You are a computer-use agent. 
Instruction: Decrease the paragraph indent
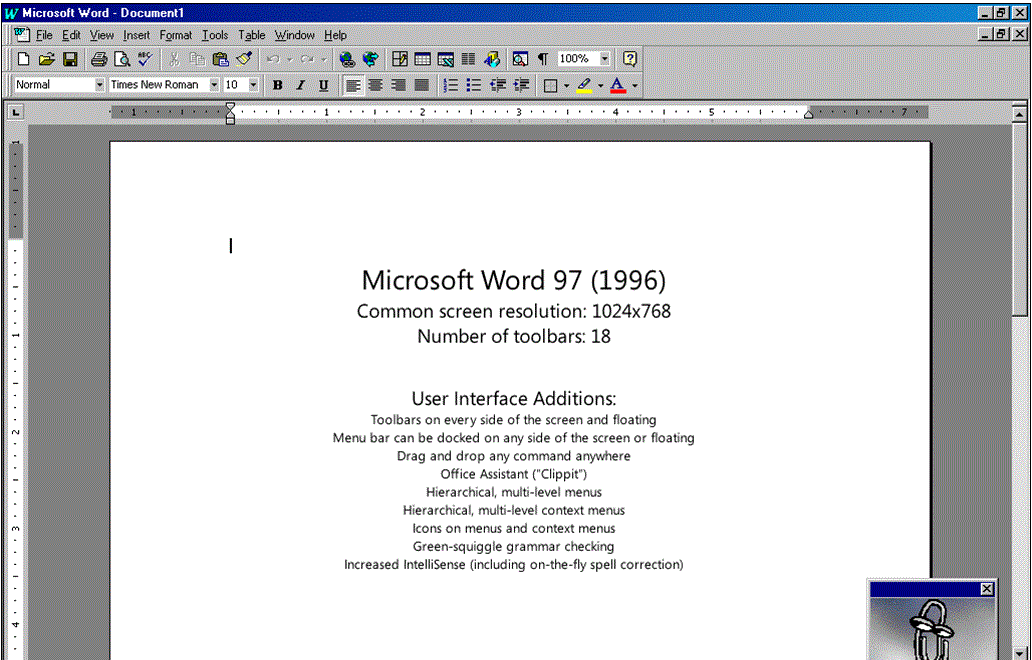pos(498,85)
